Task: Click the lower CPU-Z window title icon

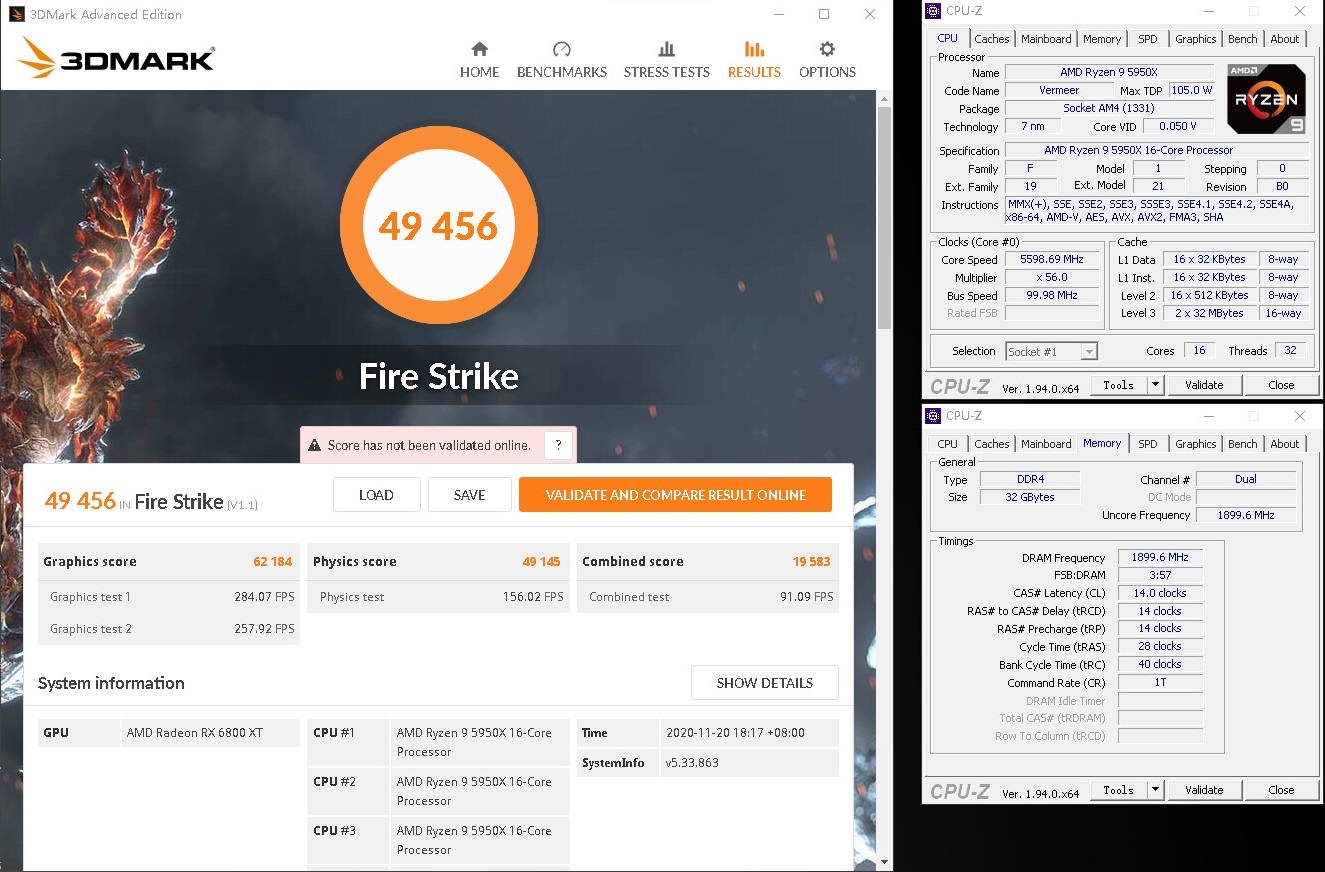Action: coord(933,416)
